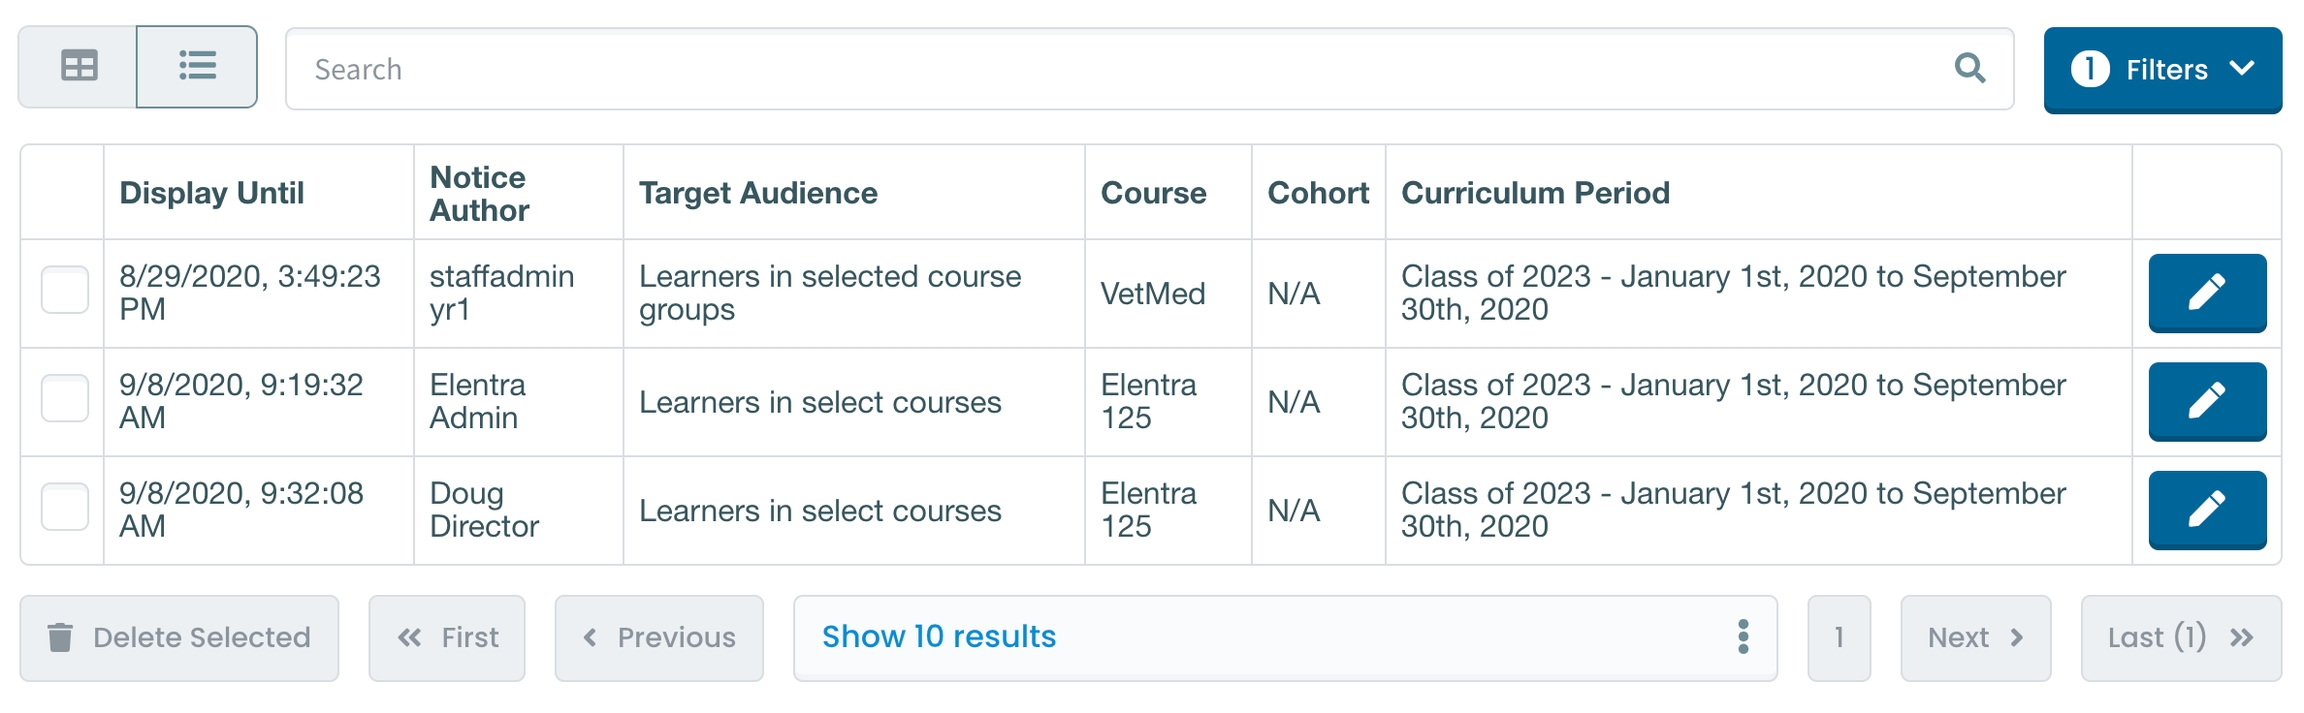Select the Elentra Admin row checkbox

(x=65, y=398)
